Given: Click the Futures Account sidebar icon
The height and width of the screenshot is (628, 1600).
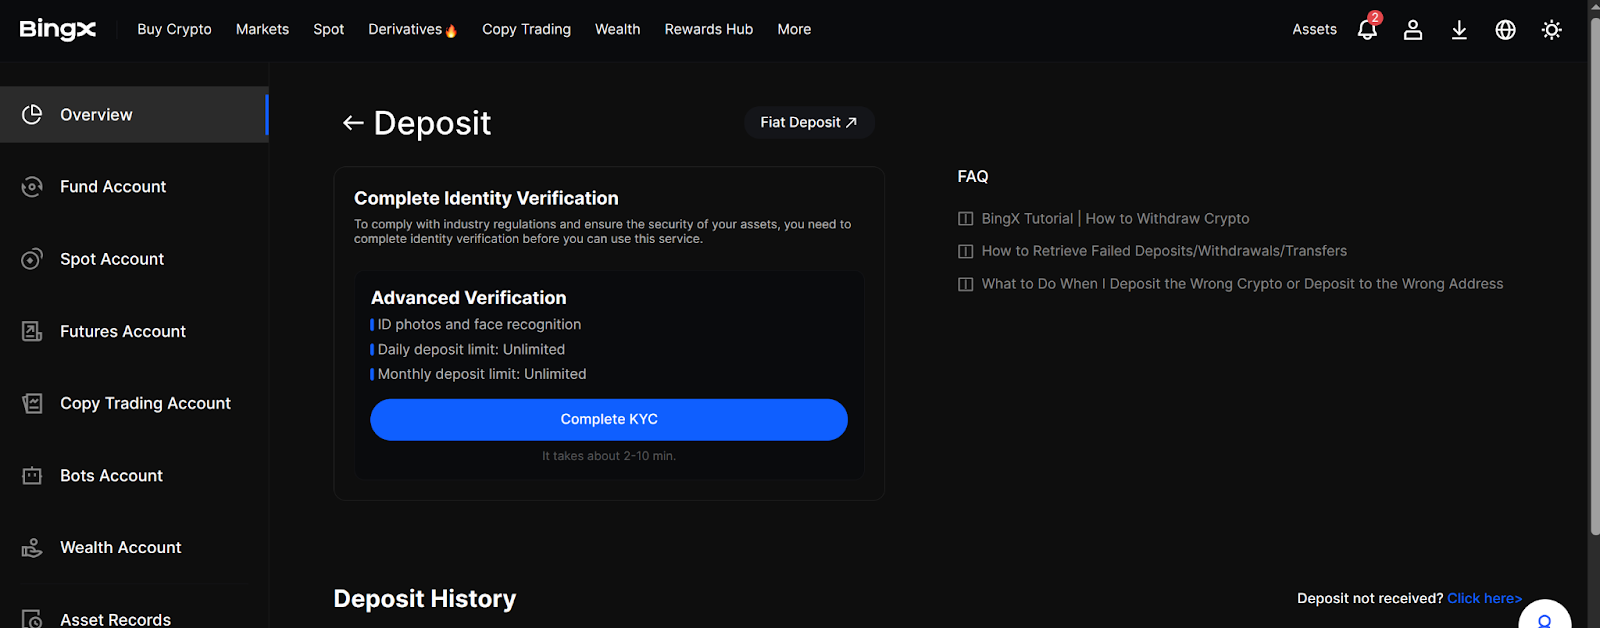Looking at the screenshot, I should pos(32,331).
